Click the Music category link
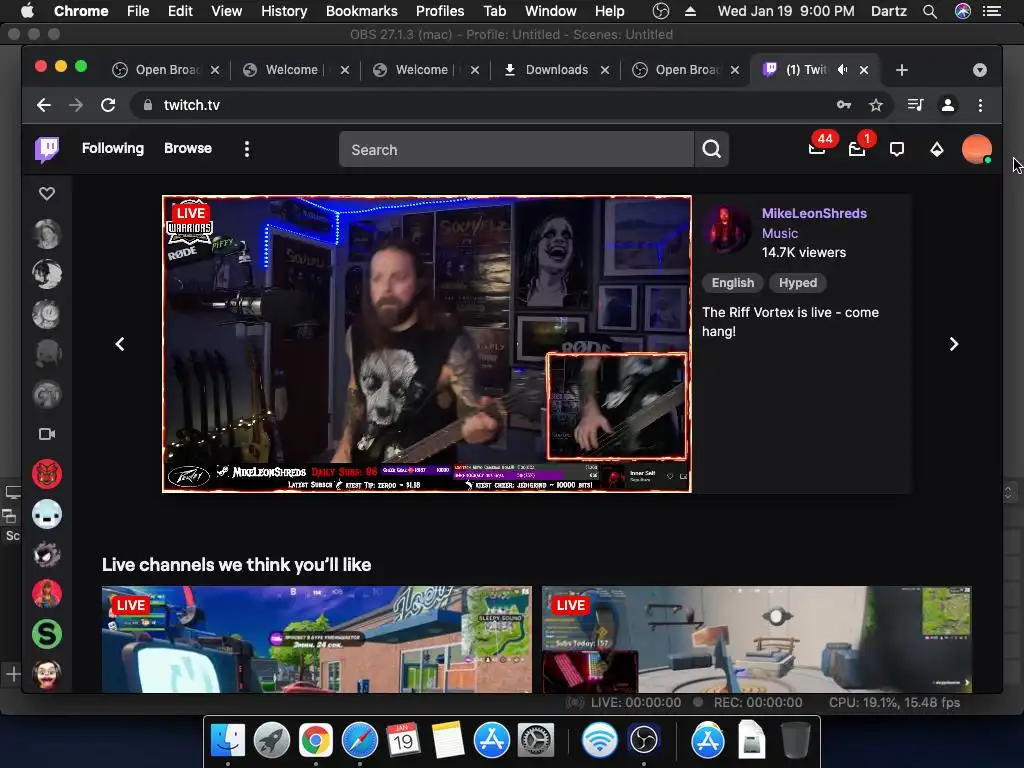1024x768 pixels. point(780,233)
